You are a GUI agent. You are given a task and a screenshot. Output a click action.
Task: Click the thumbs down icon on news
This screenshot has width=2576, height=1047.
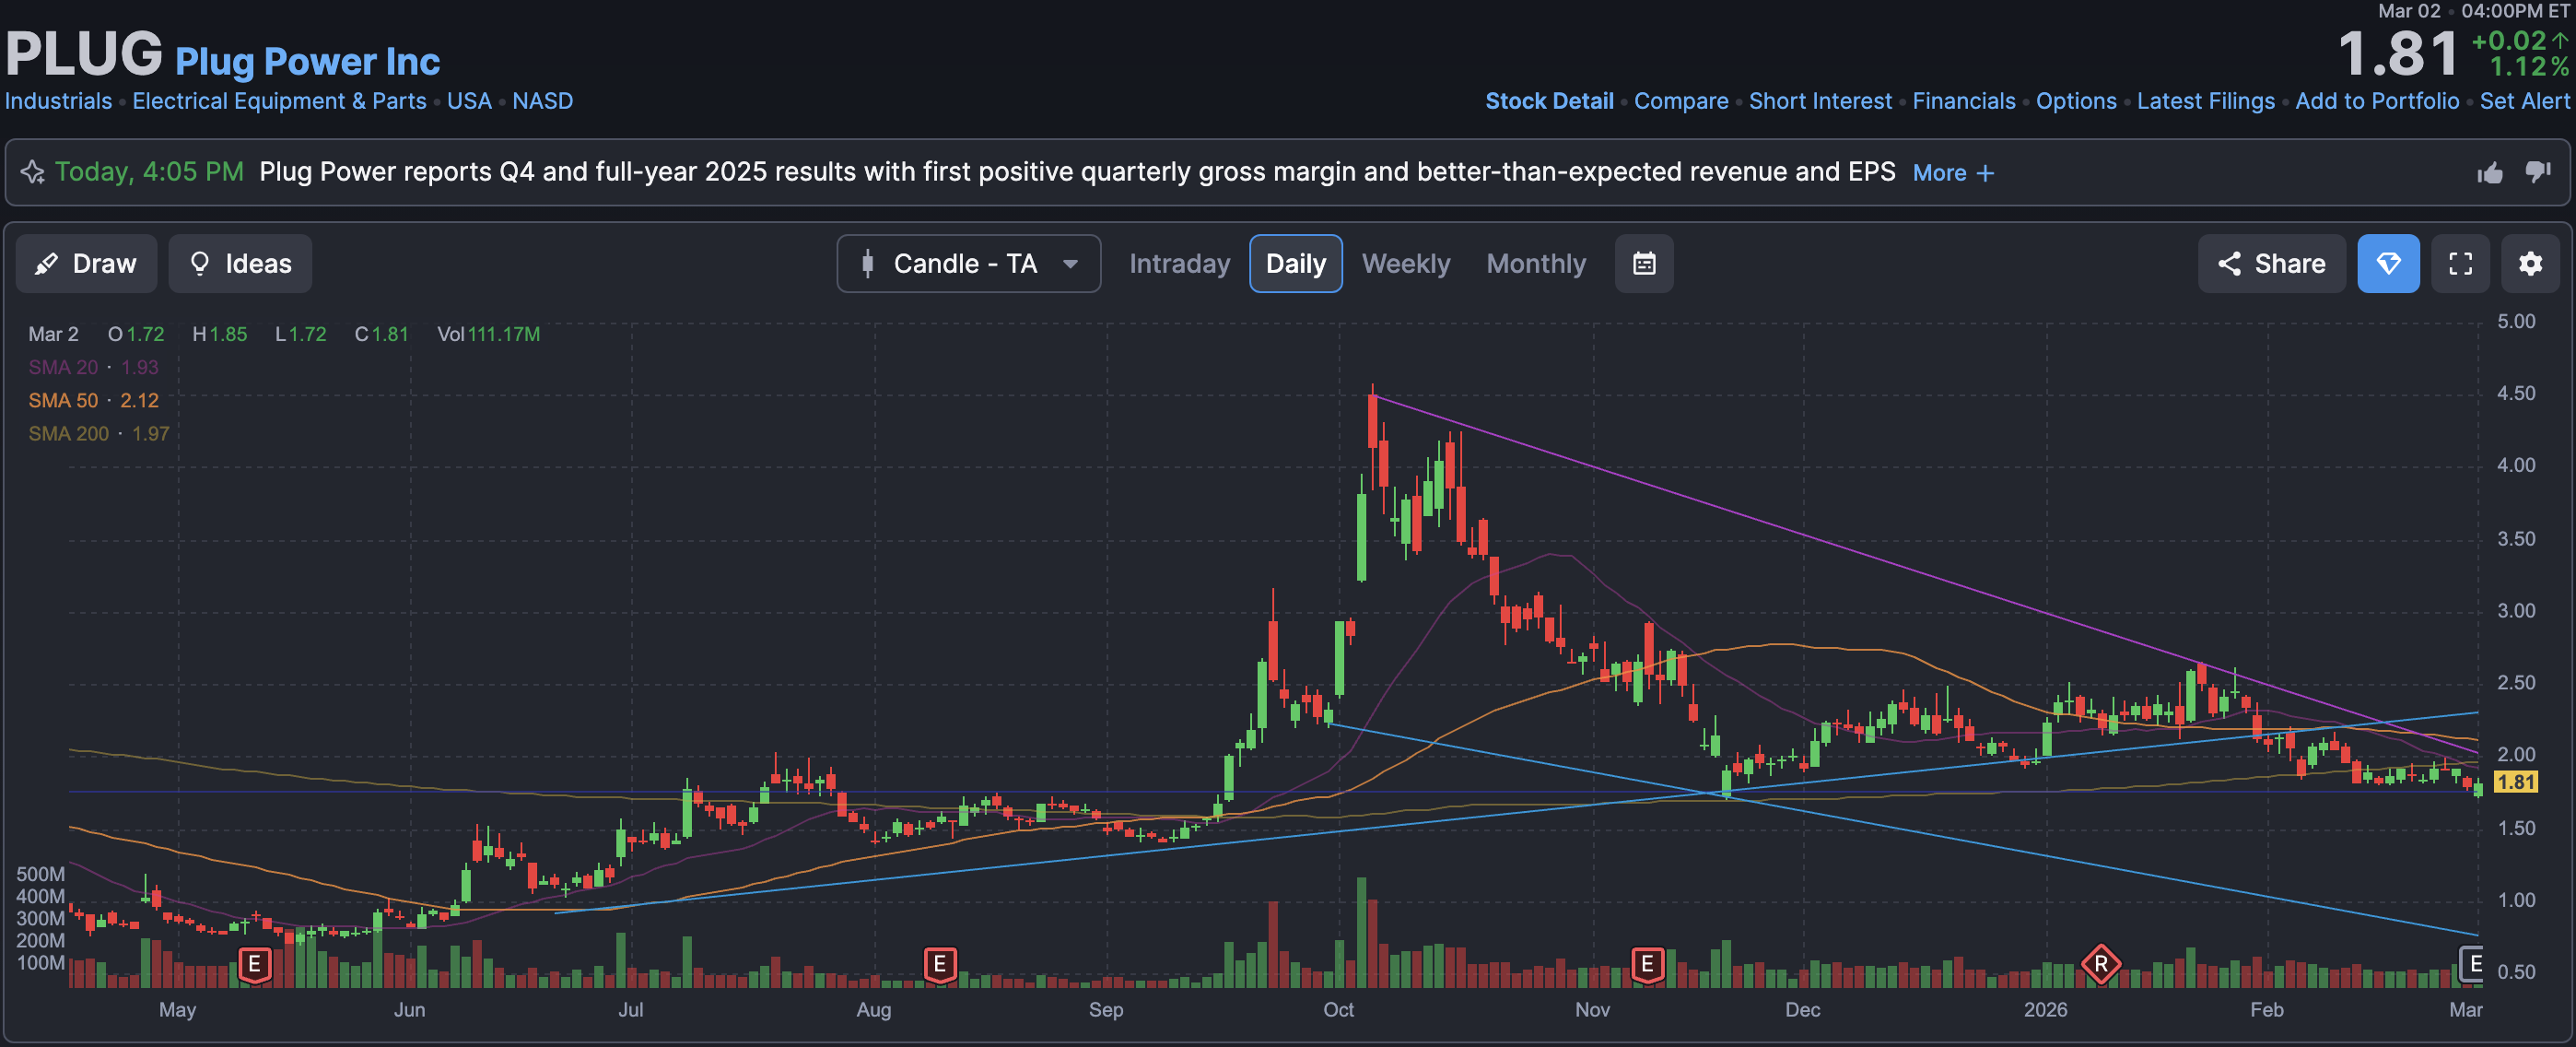[x=2537, y=172]
